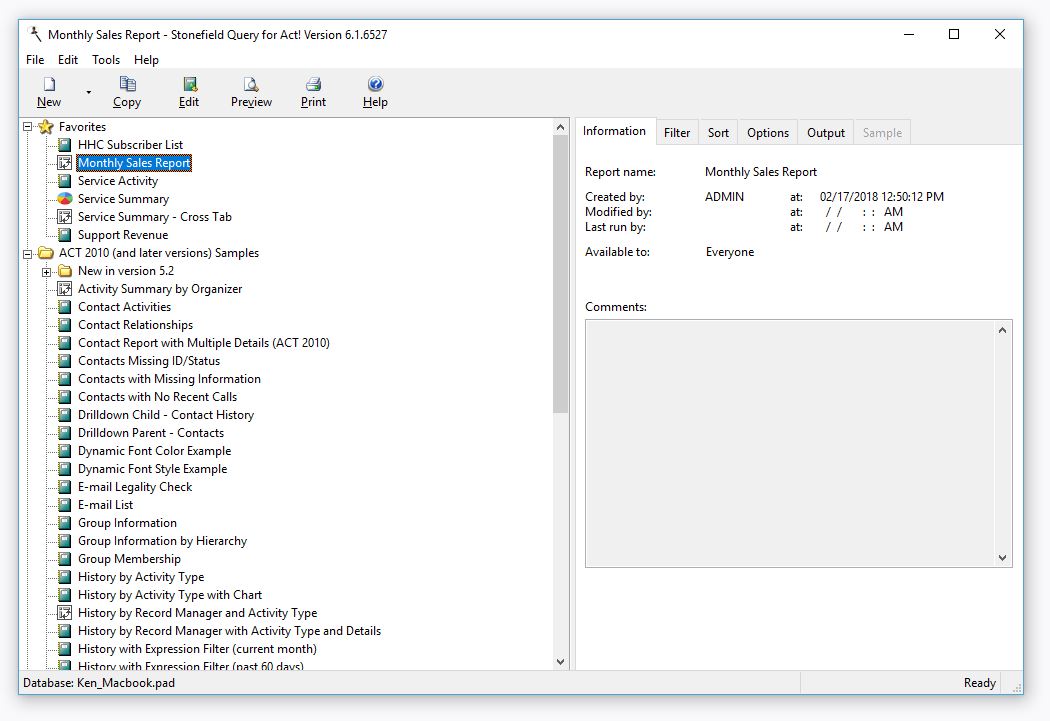This screenshot has height=721, width=1050.
Task: Switch to the Output tab
Action: [x=826, y=133]
